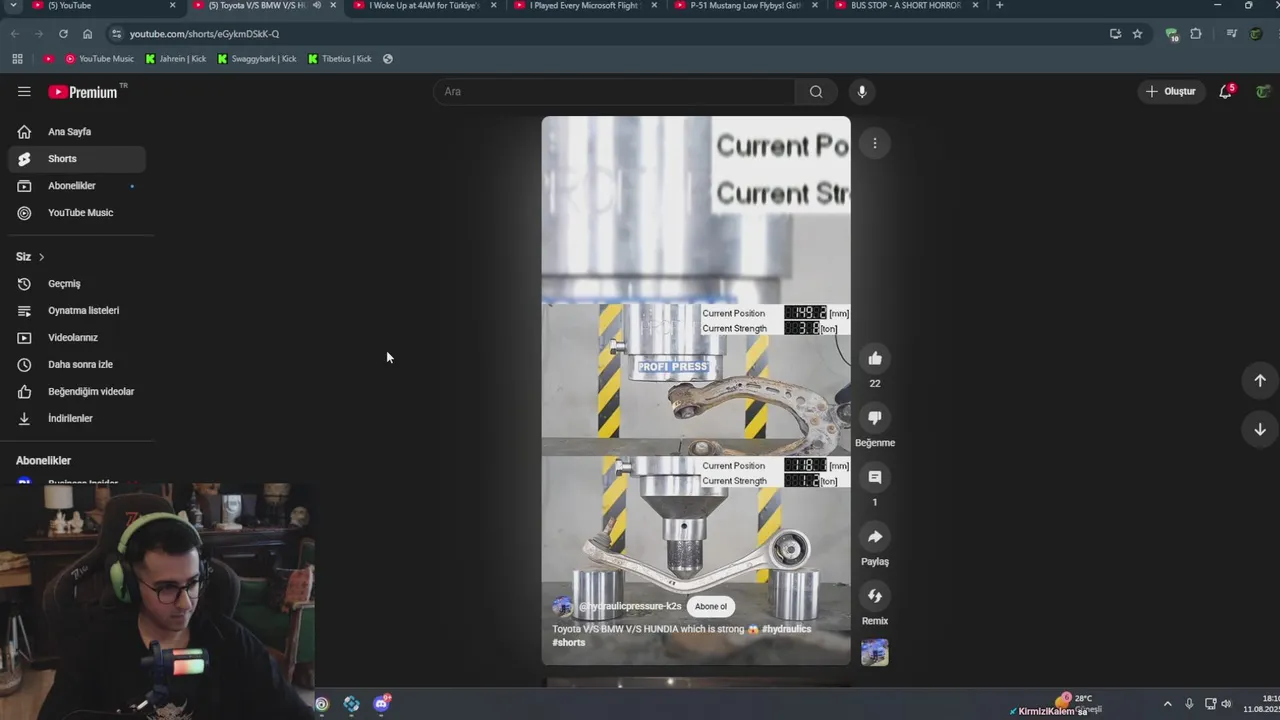Image resolution: width=1280 pixels, height=720 pixels.
Task: Click the #shorts hashtag
Action: tap(569, 642)
